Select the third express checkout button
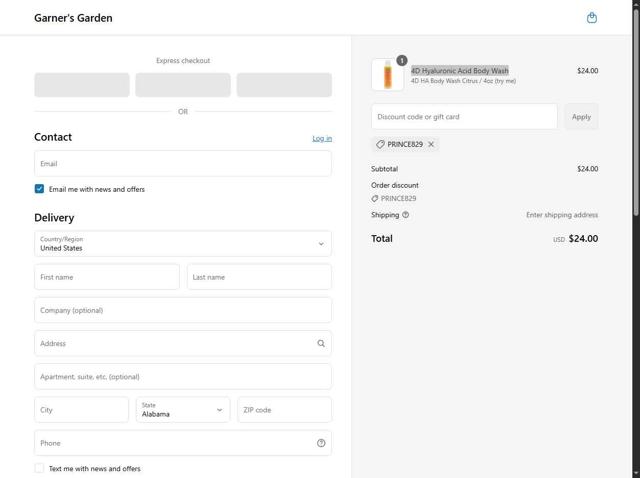 [x=284, y=85]
